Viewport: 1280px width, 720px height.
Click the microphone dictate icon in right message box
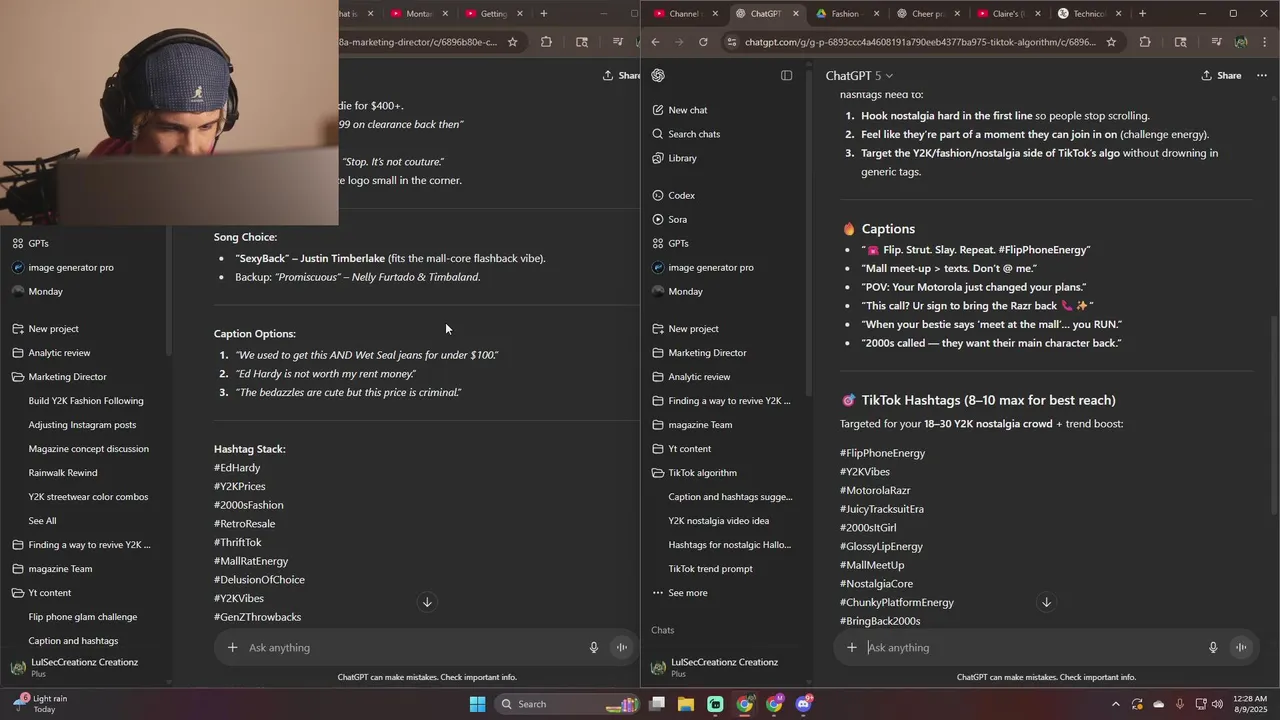tap(1213, 648)
